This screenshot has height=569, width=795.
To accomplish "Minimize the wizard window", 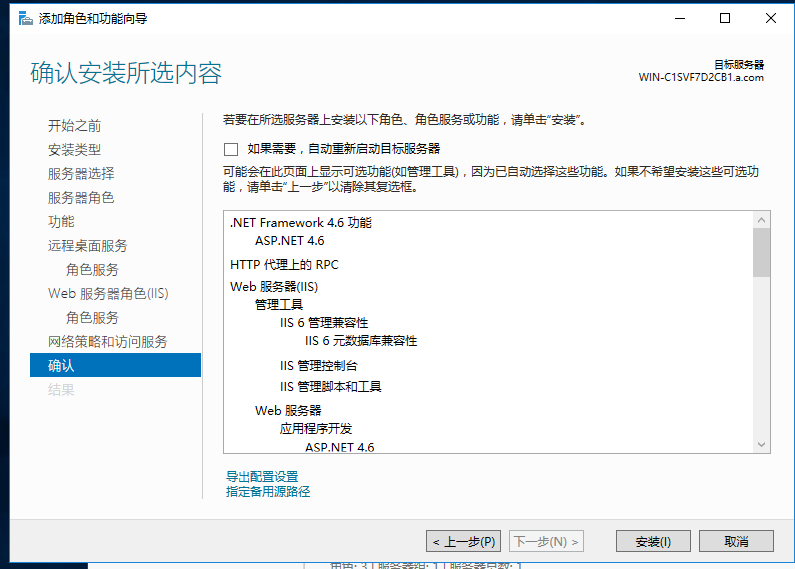I will click(x=680, y=19).
